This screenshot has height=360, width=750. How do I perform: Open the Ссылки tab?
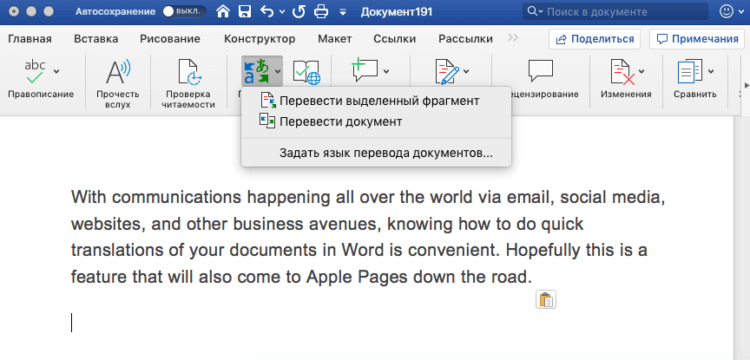[394, 39]
